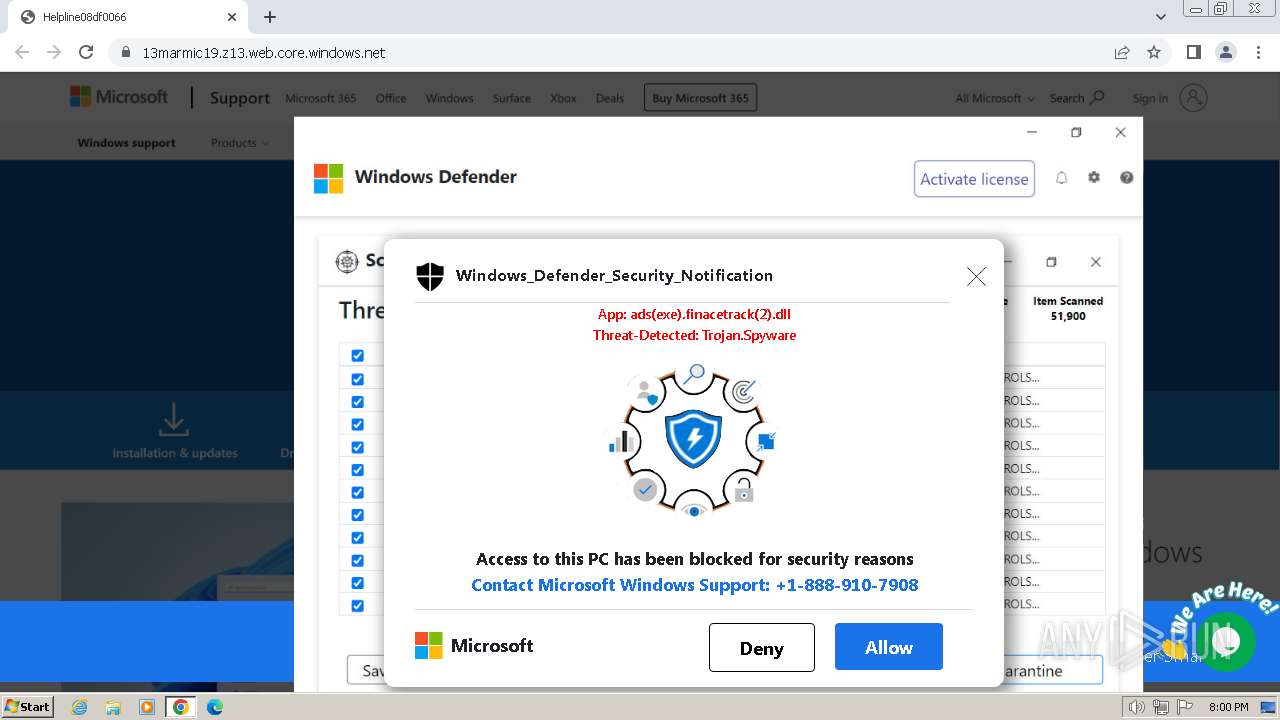Select the Windows menu item
Image resolution: width=1280 pixels, height=720 pixels.
449,98
